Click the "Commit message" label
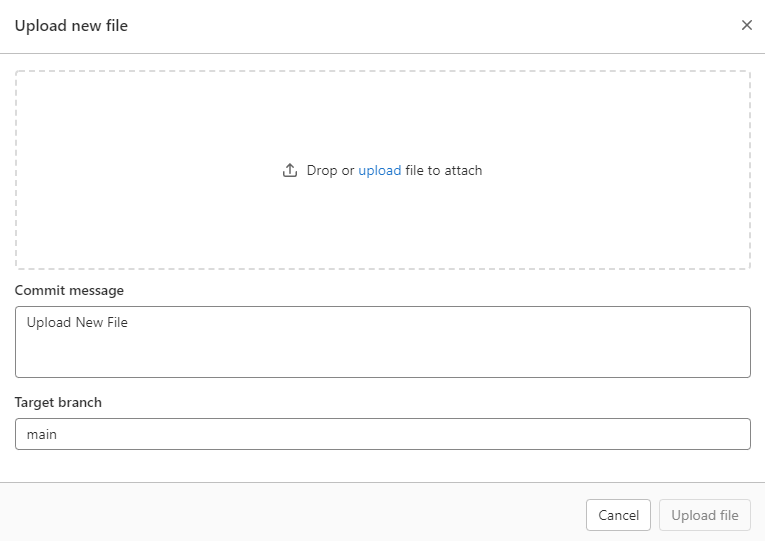This screenshot has width=765, height=541. click(69, 290)
